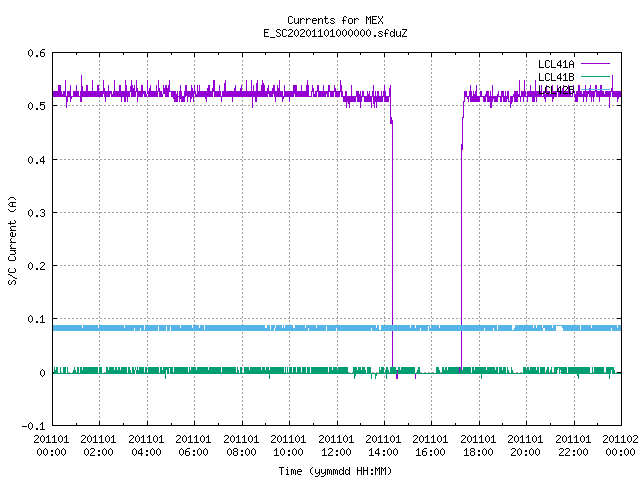Screen dimensions: 640x480
Task: Click the 0.5 y-axis tick value
Action: (36, 106)
